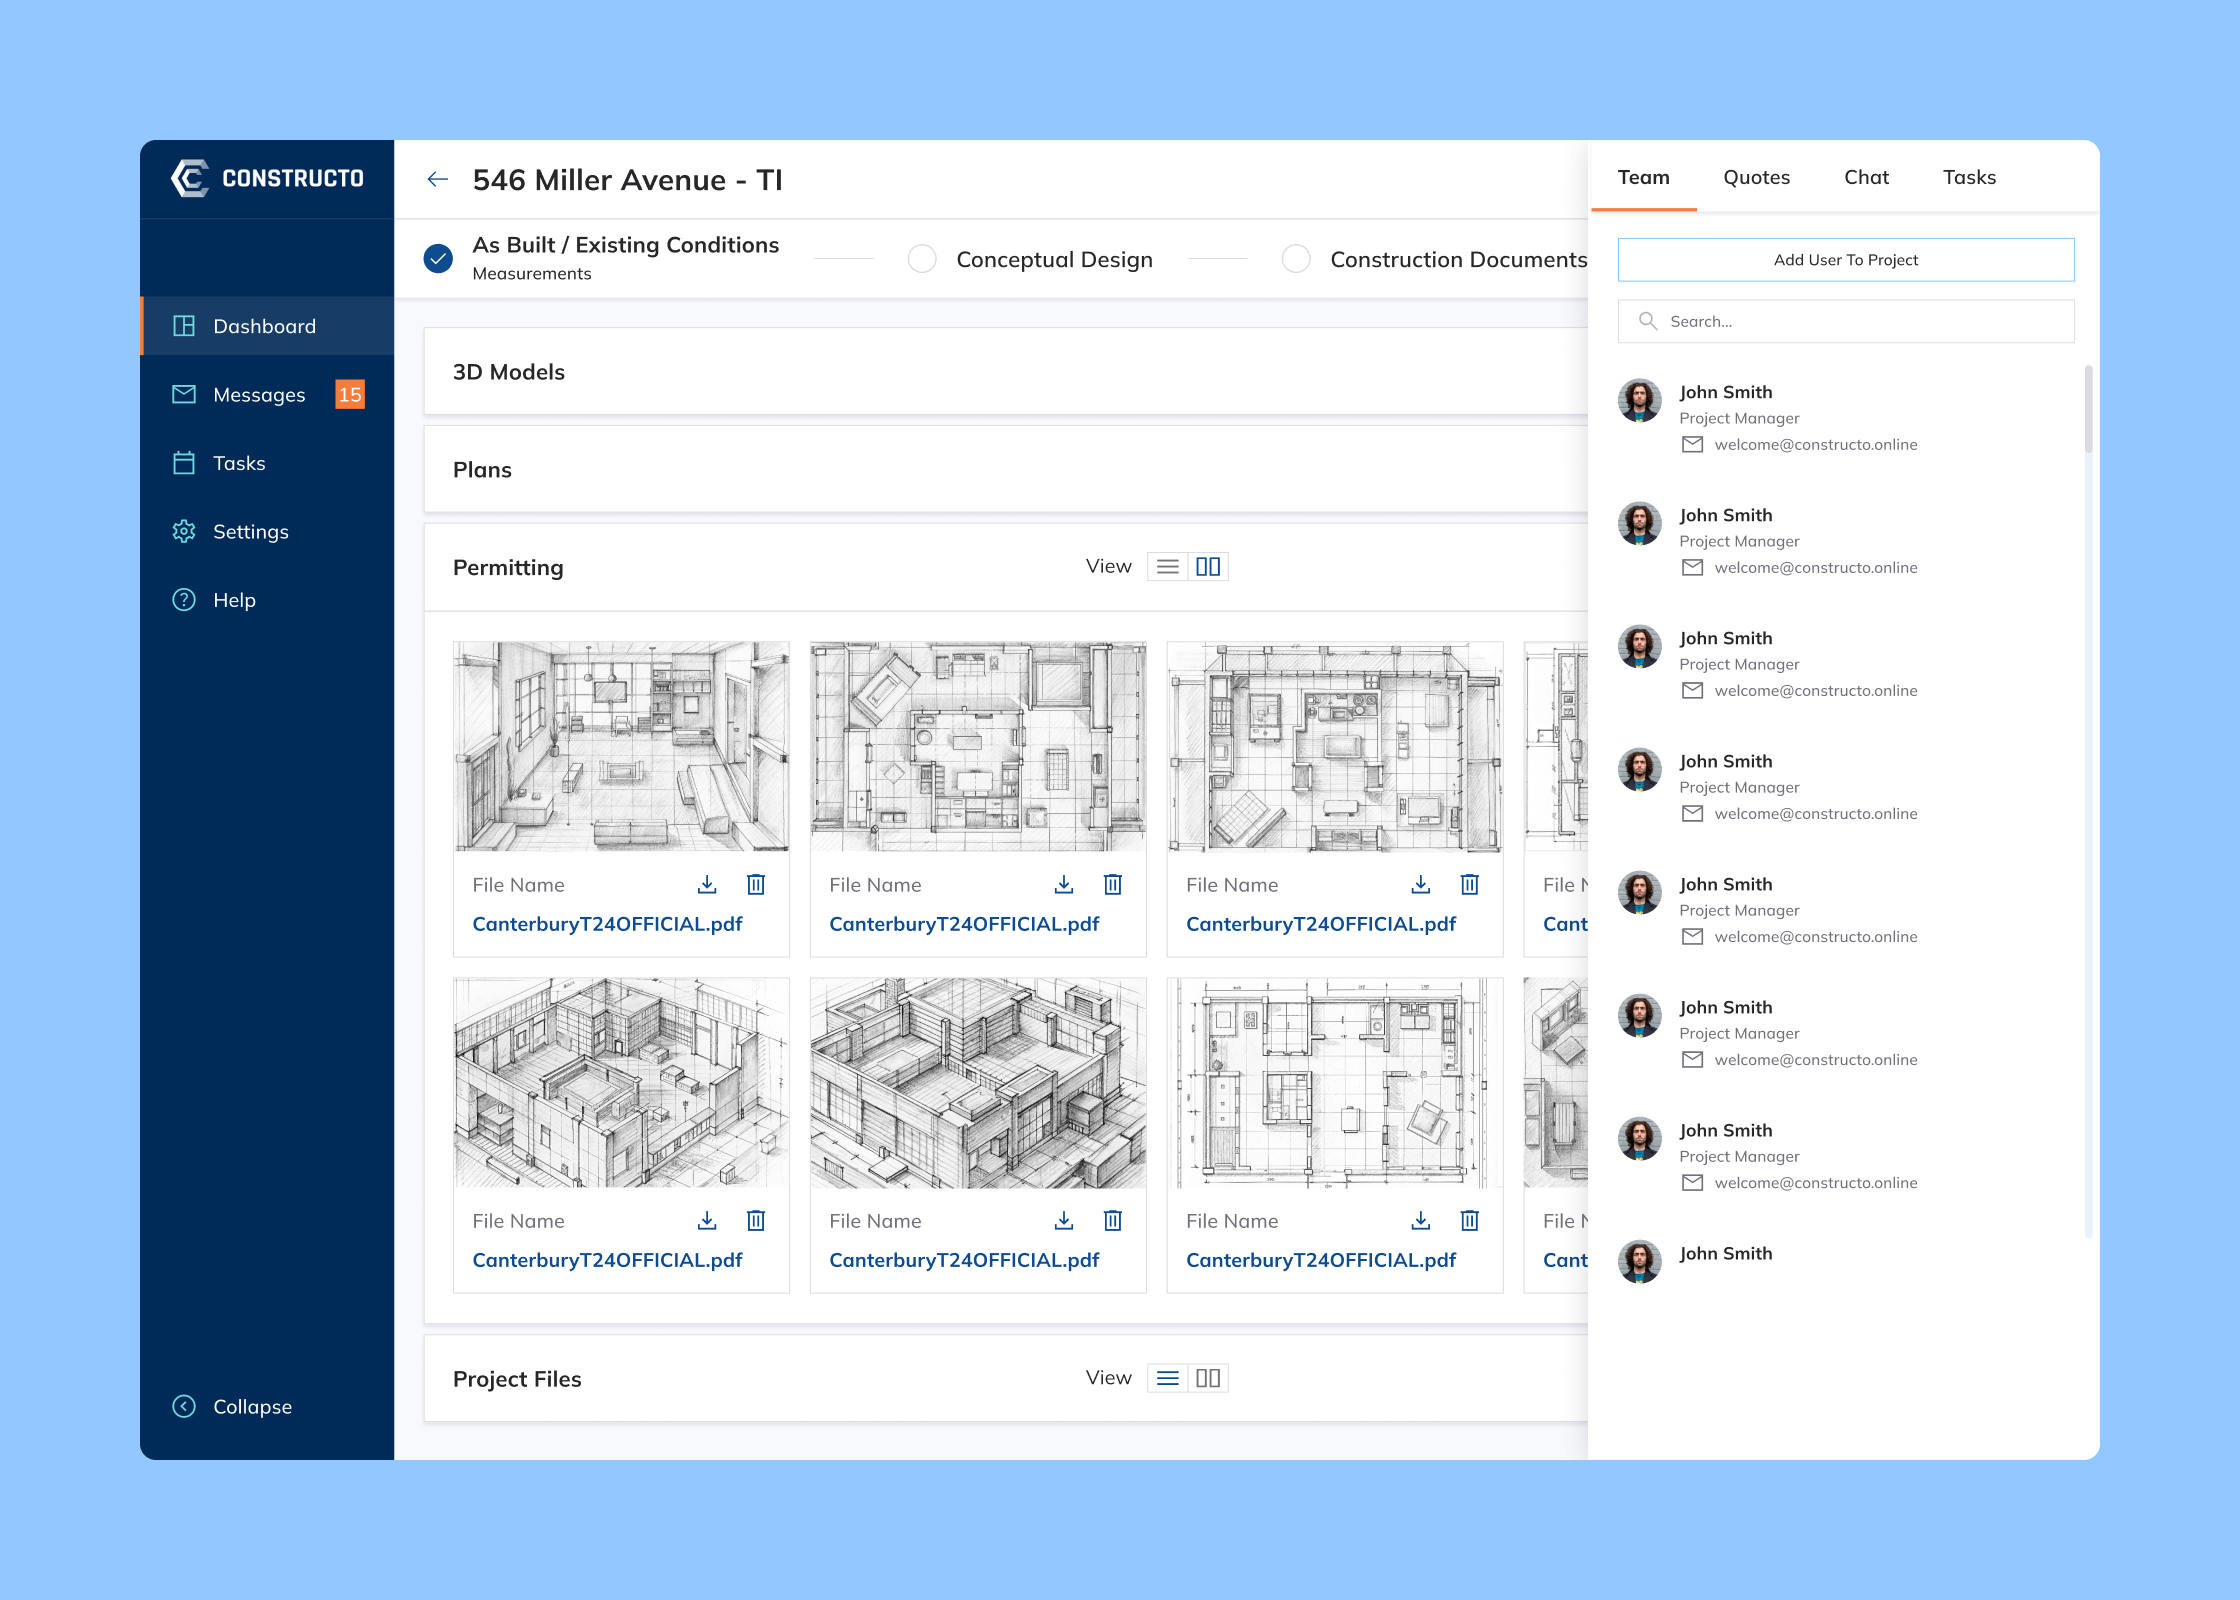Expand the Plans section
The width and height of the screenshot is (2240, 1600).
[483, 469]
